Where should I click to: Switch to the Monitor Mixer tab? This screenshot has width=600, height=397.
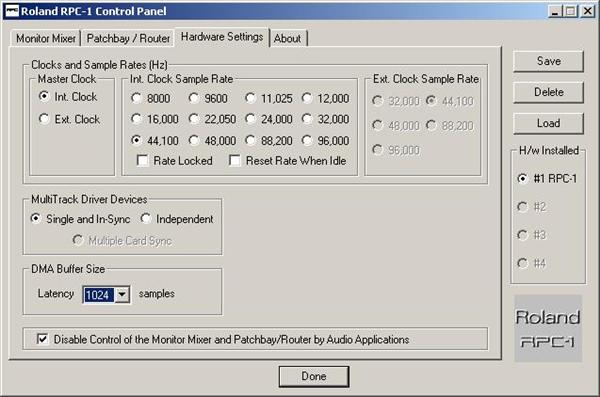tap(46, 38)
